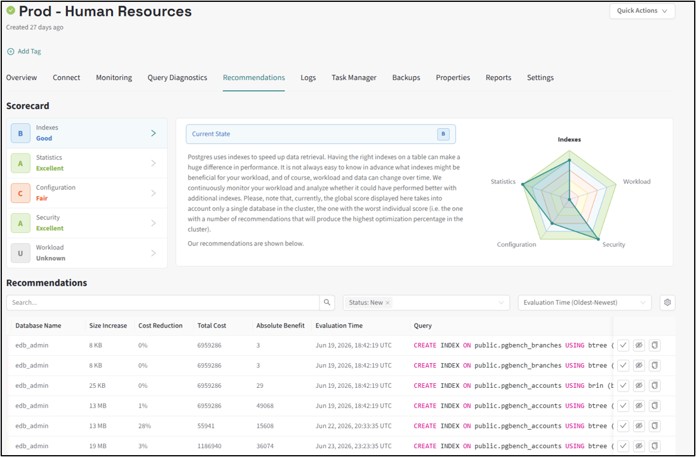Screen dimensions: 696x457
Task: Open the Task Manager tab
Action: coord(354,78)
